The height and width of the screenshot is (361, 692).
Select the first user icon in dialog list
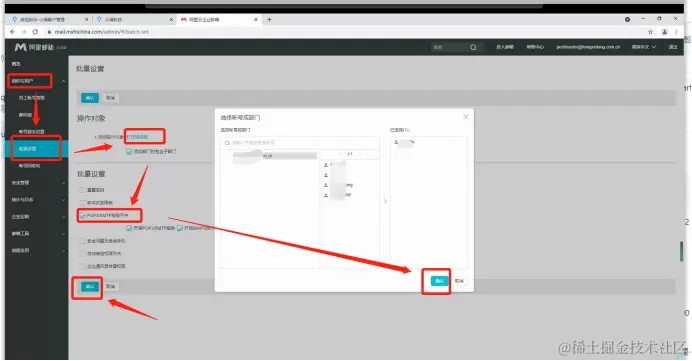326,165
